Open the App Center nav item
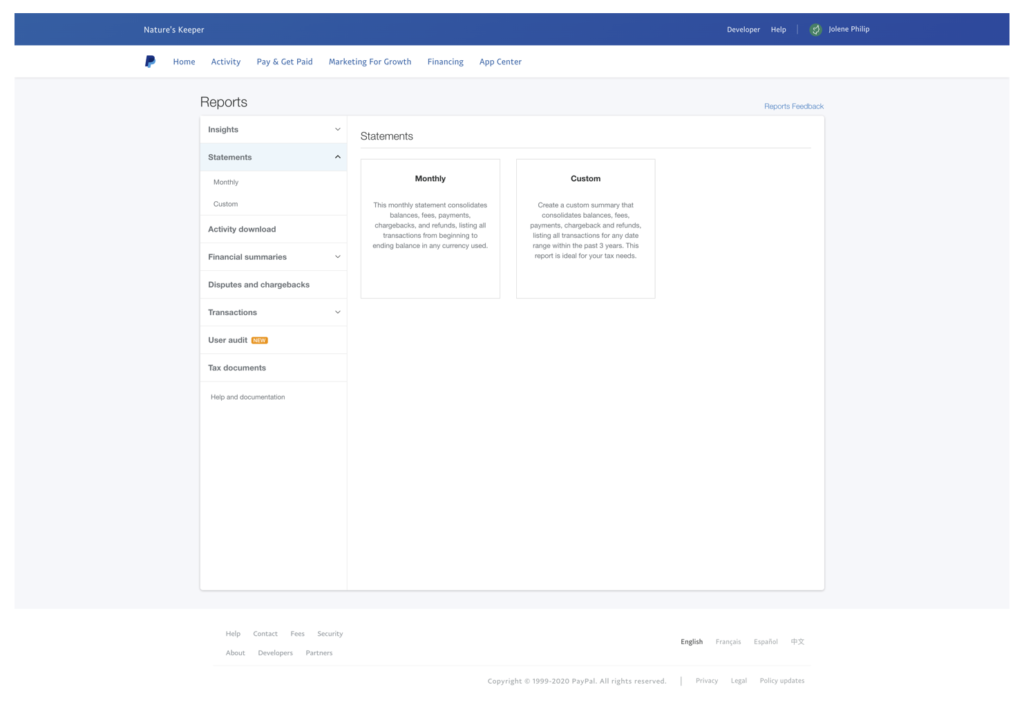The width and height of the screenshot is (1024, 714). pos(500,61)
